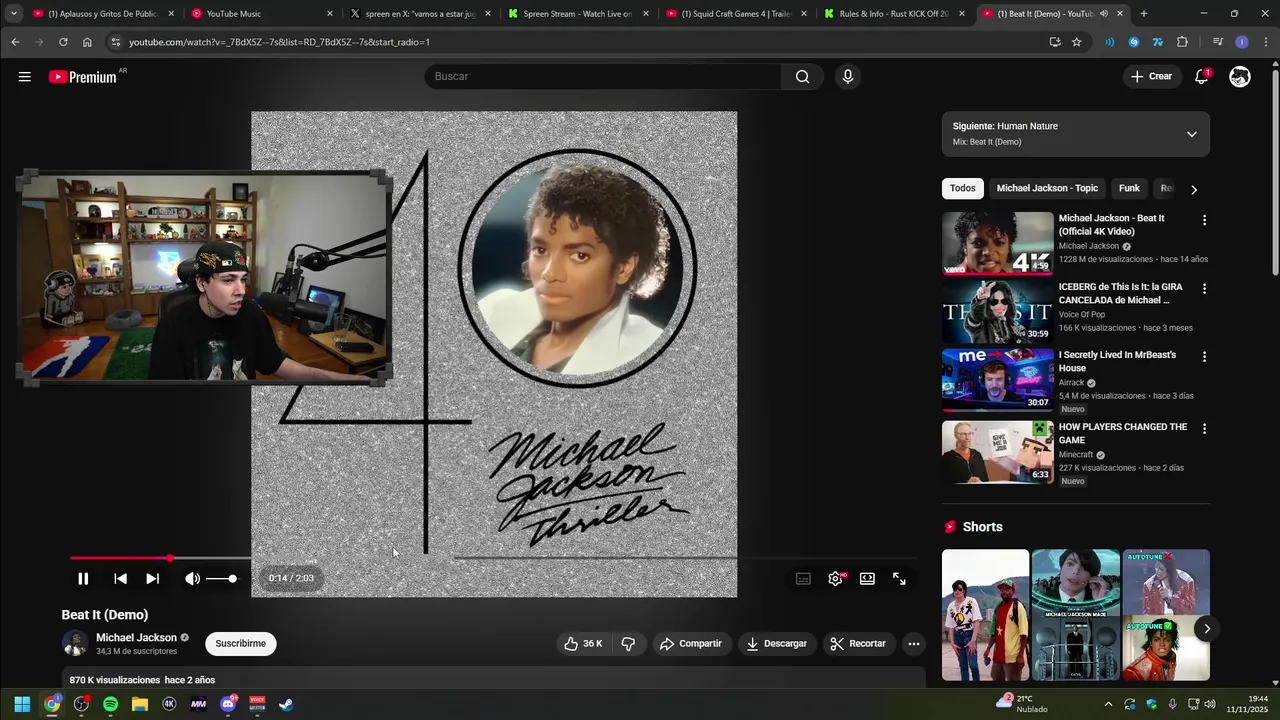The image size is (1280, 720).
Task: Click the search magnifier button
Action: point(802,77)
